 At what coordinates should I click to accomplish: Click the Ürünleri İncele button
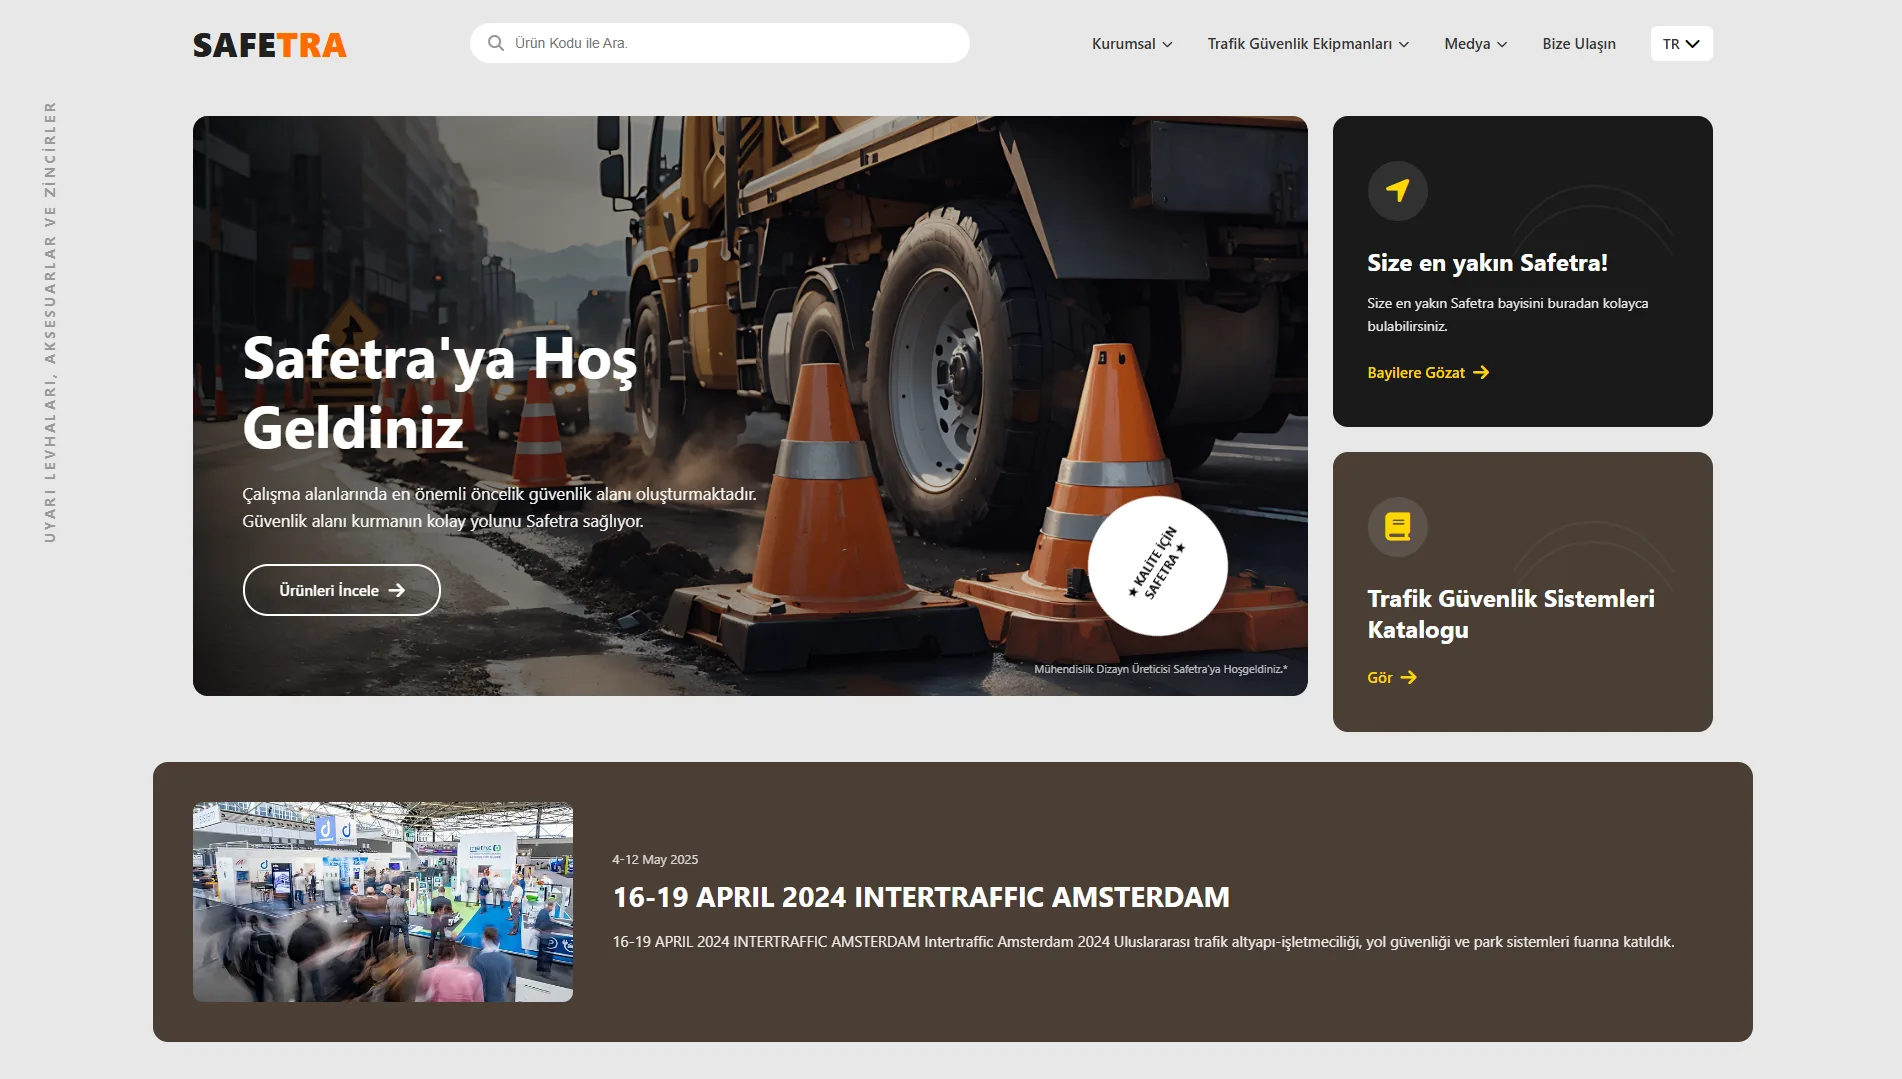click(342, 590)
